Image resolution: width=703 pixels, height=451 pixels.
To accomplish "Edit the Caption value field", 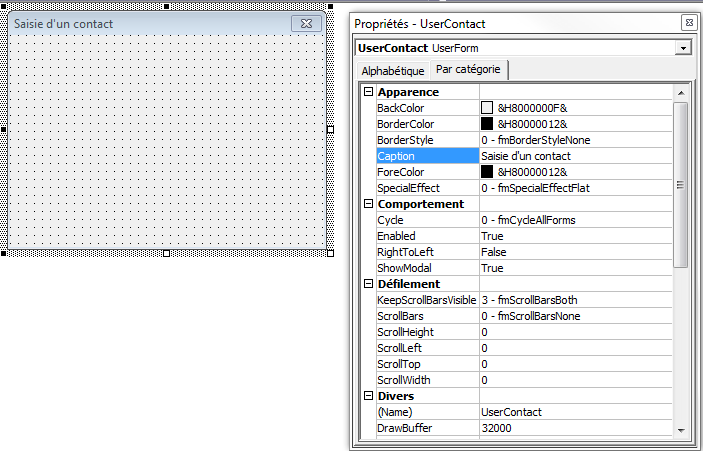I will (575, 156).
